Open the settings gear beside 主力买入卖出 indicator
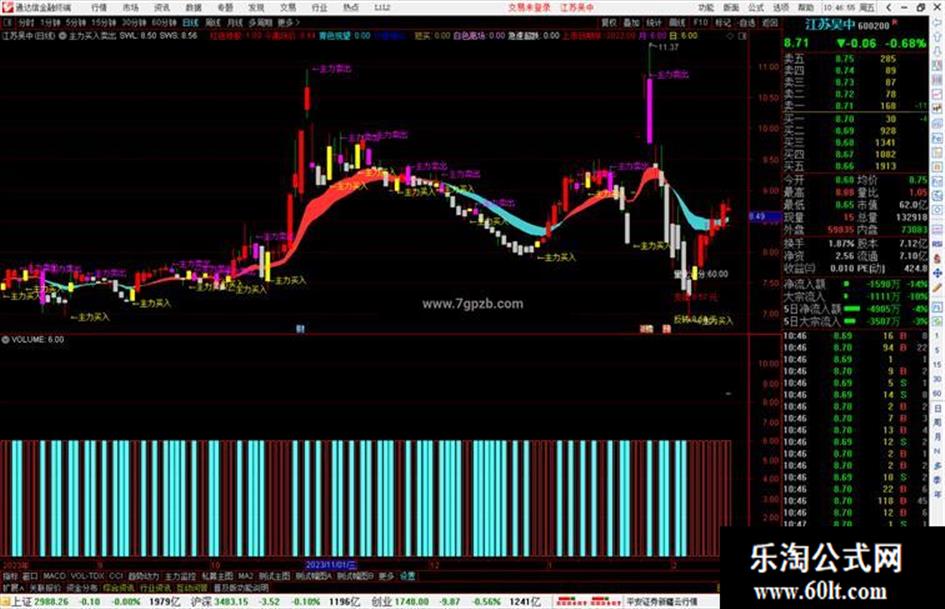Screen dimensions: 945x609 coord(63,36)
